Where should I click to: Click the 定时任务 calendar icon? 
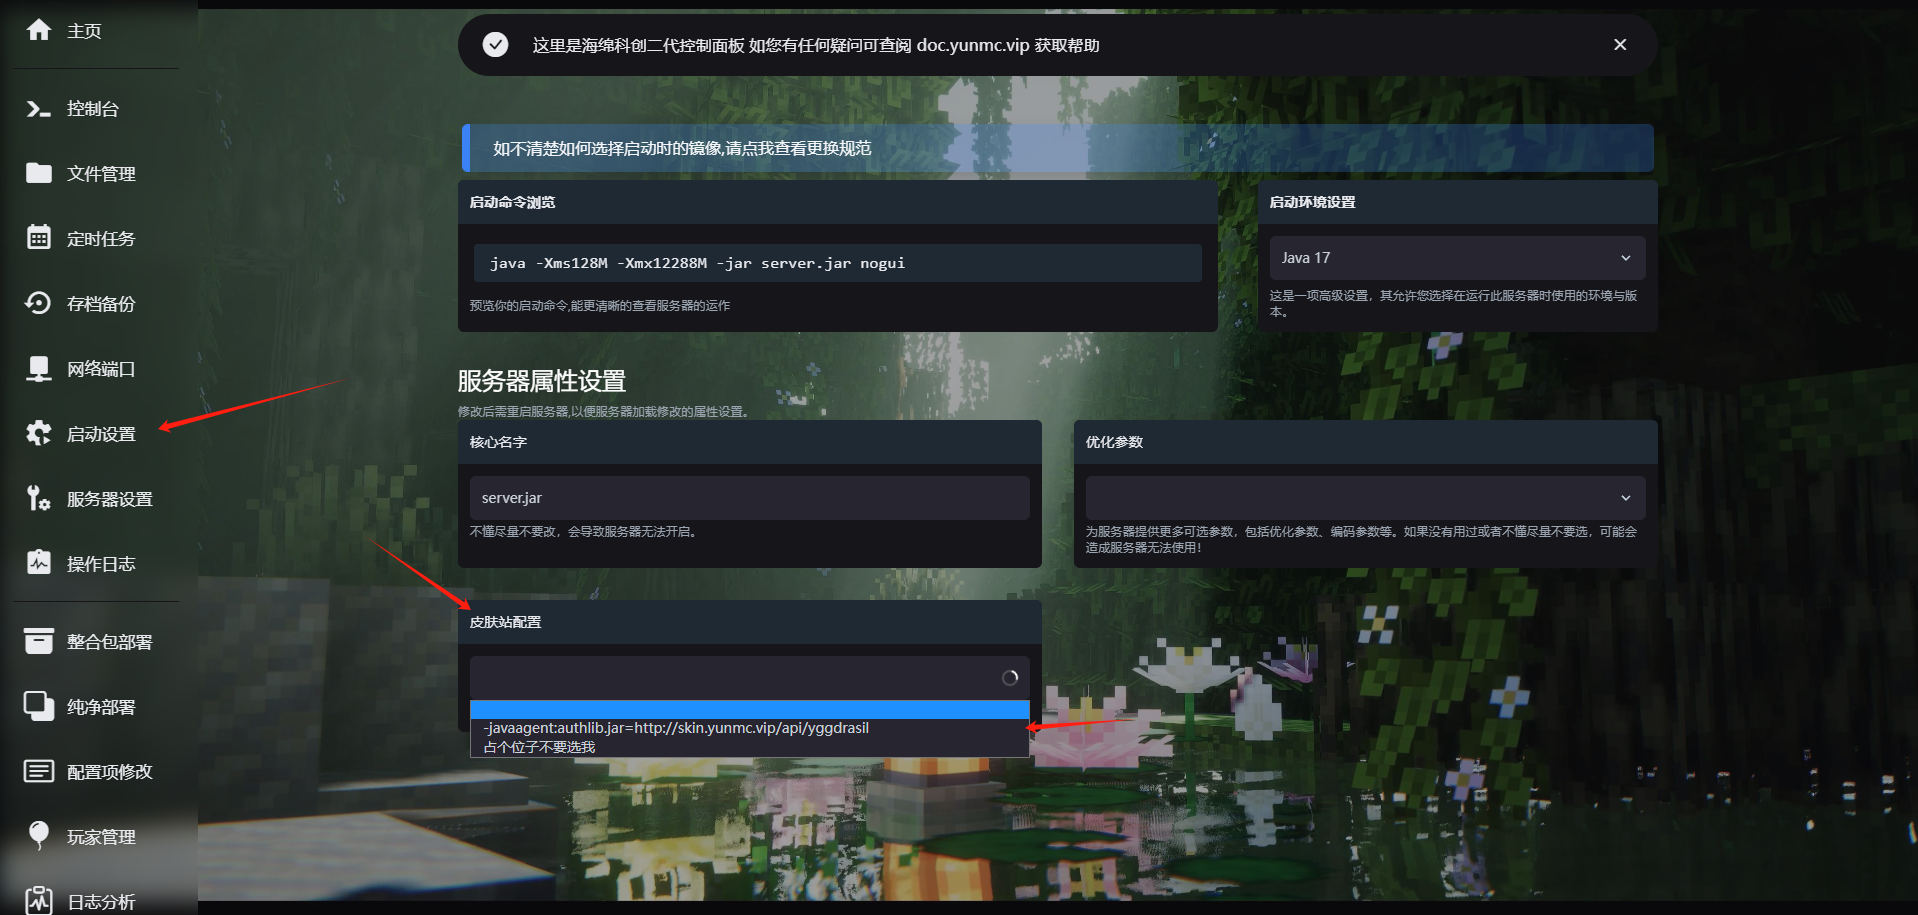[39, 238]
